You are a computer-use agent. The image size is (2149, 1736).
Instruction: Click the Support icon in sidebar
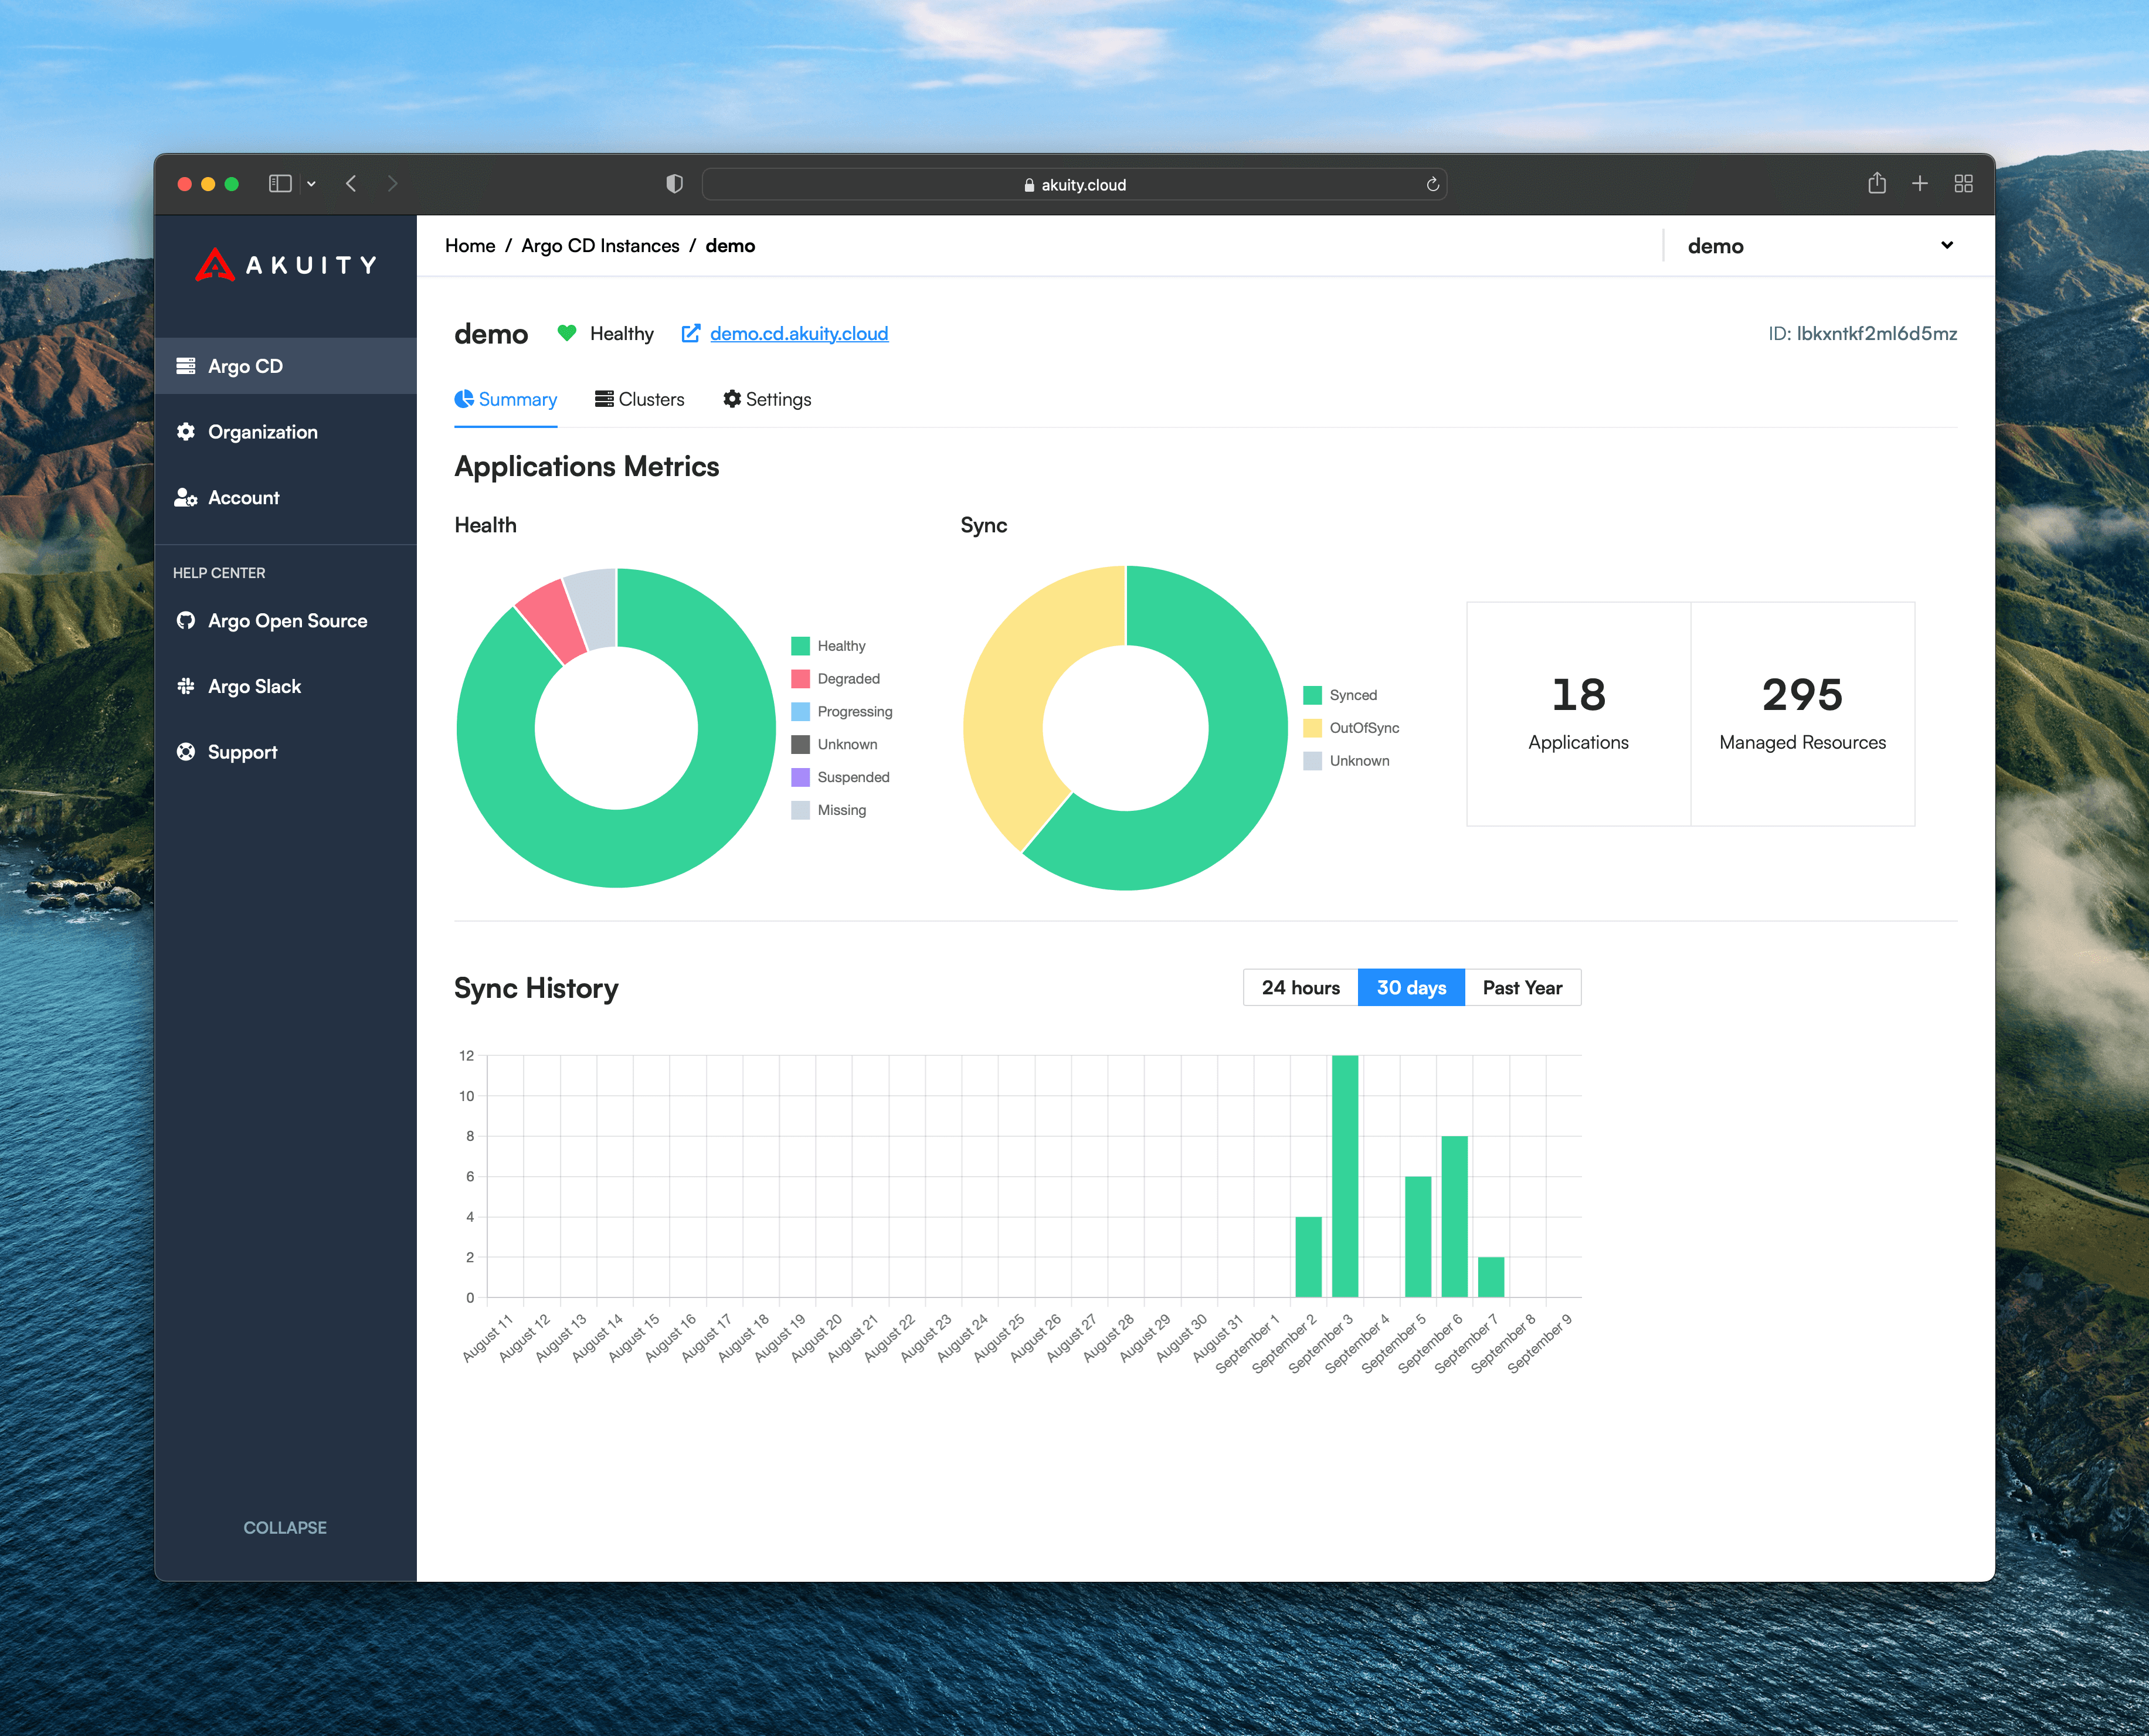point(186,751)
